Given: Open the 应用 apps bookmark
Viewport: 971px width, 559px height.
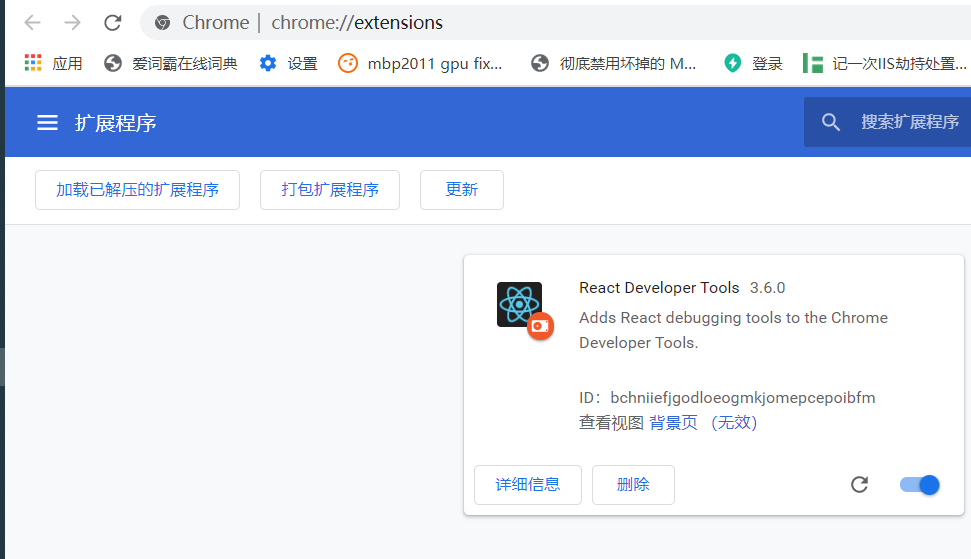Looking at the screenshot, I should 53,63.
